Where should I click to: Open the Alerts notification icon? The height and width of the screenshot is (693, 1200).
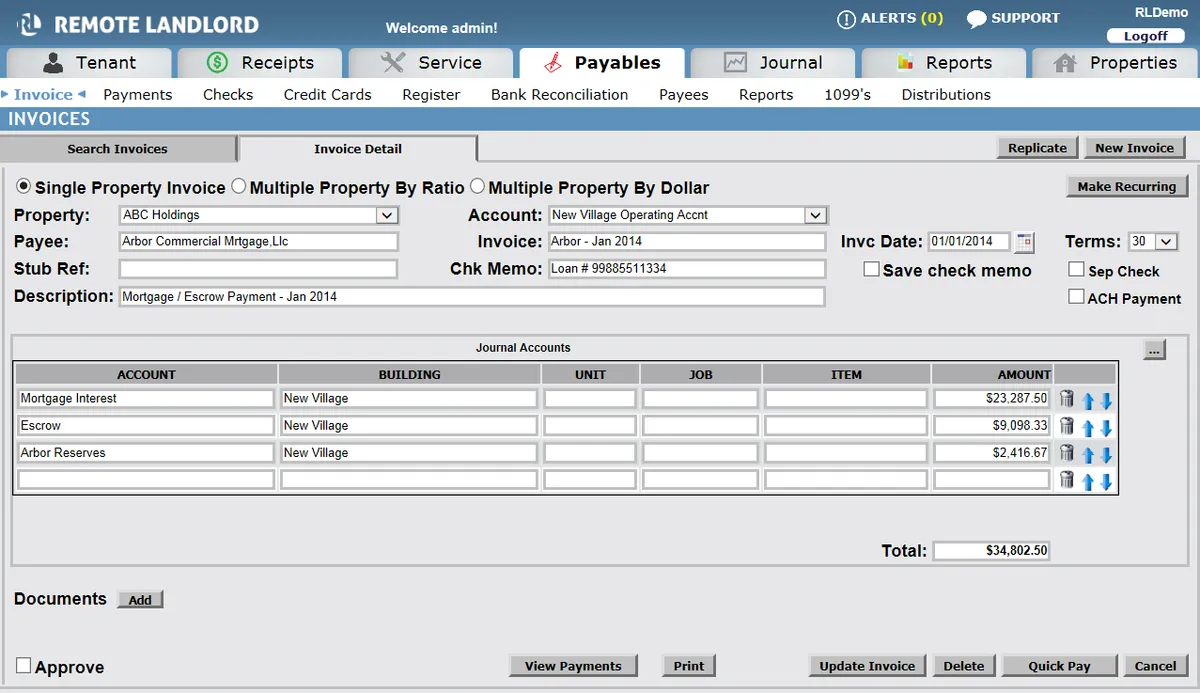(846, 19)
